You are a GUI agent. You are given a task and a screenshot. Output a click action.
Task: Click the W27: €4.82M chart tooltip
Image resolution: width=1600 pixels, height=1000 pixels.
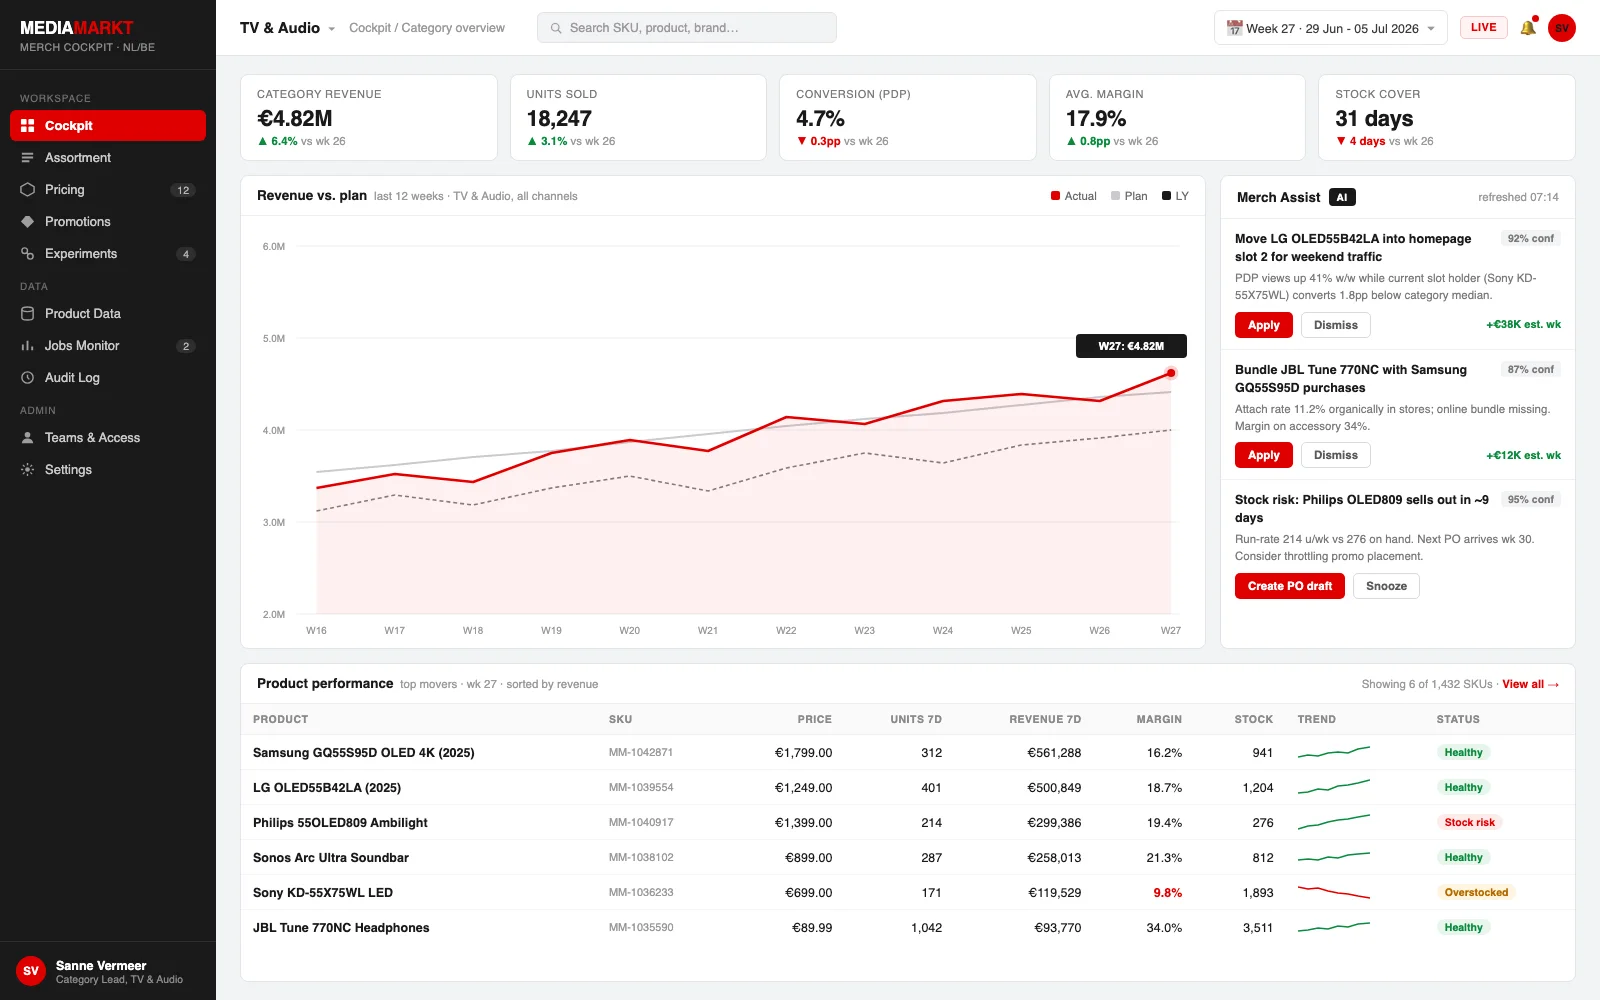(x=1131, y=346)
